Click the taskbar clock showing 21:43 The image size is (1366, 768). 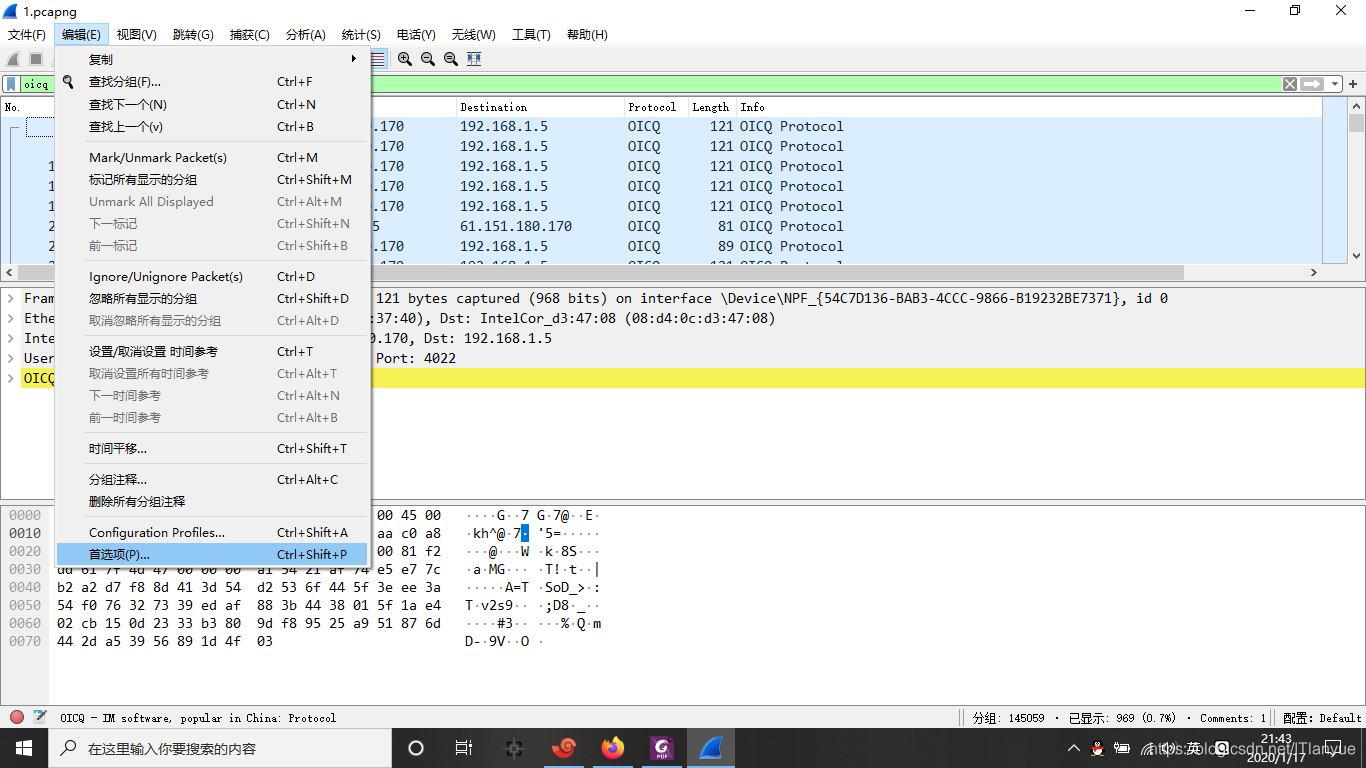pyautogui.click(x=1276, y=747)
